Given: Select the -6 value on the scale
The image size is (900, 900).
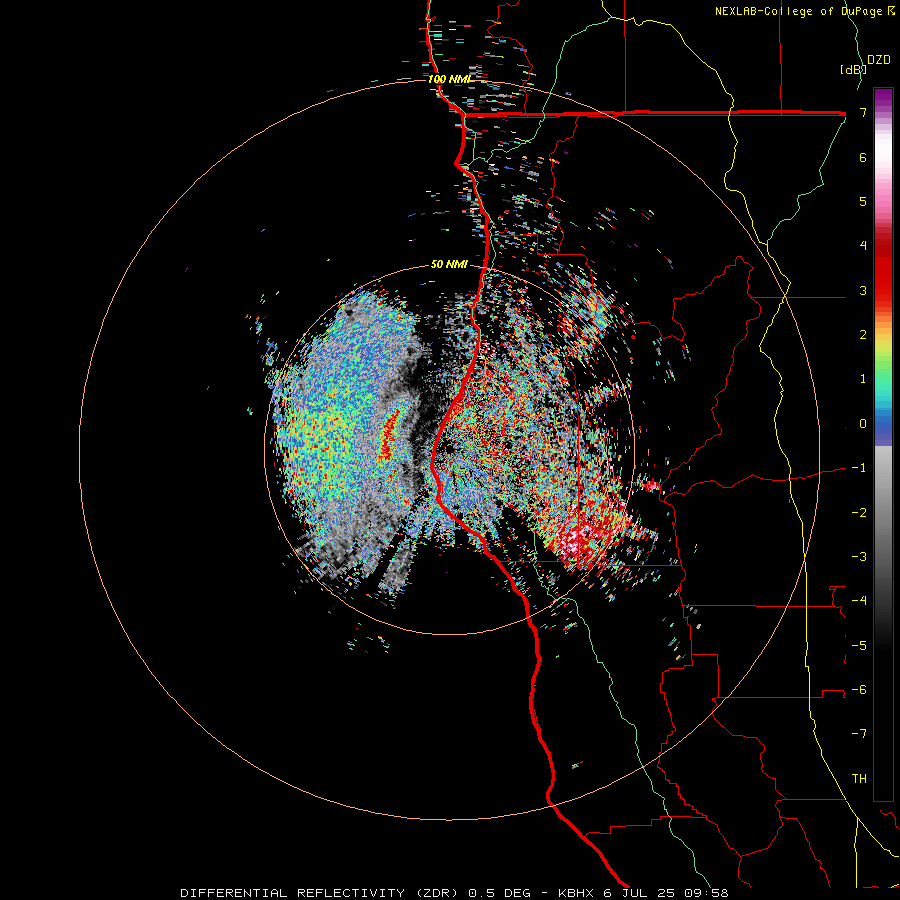Looking at the screenshot, I should tap(859, 690).
